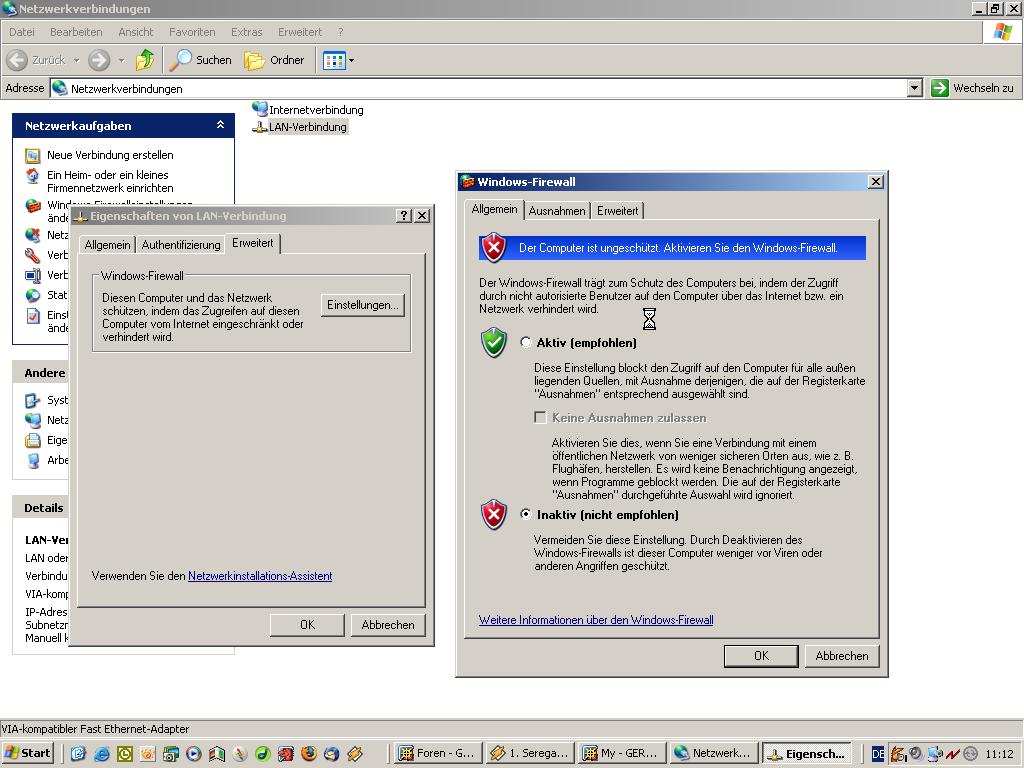Screen dimensions: 1024x768
Task: Click the red shield in the unprotected warning banner
Action: [x=494, y=248]
